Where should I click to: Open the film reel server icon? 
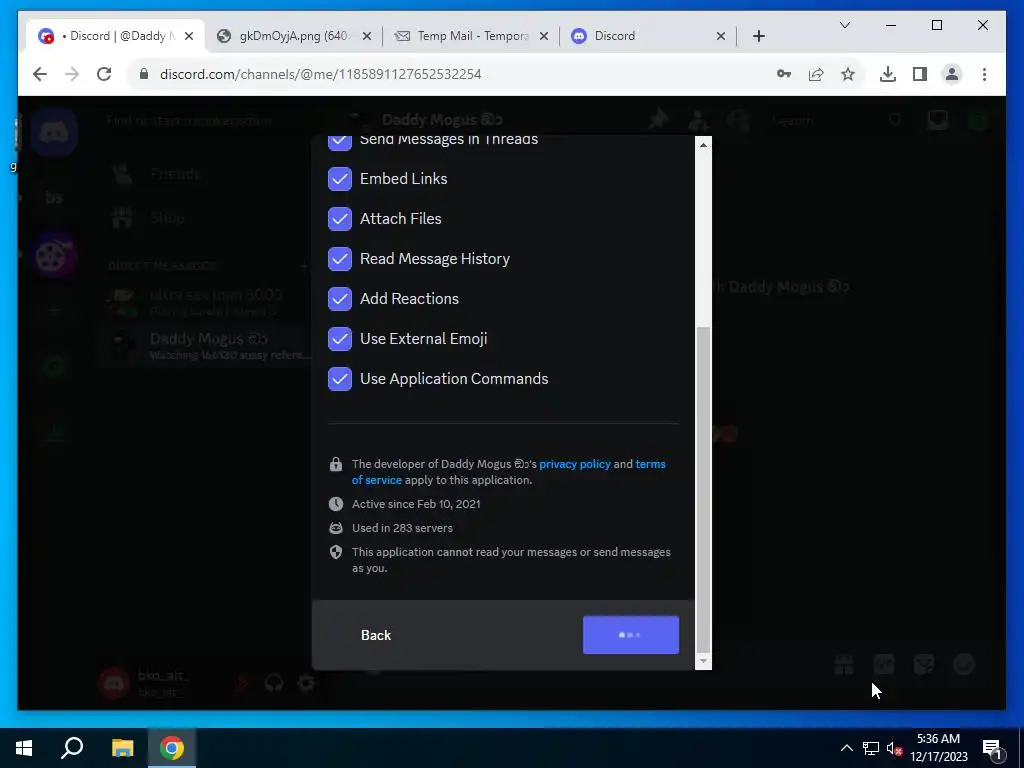(x=54, y=255)
